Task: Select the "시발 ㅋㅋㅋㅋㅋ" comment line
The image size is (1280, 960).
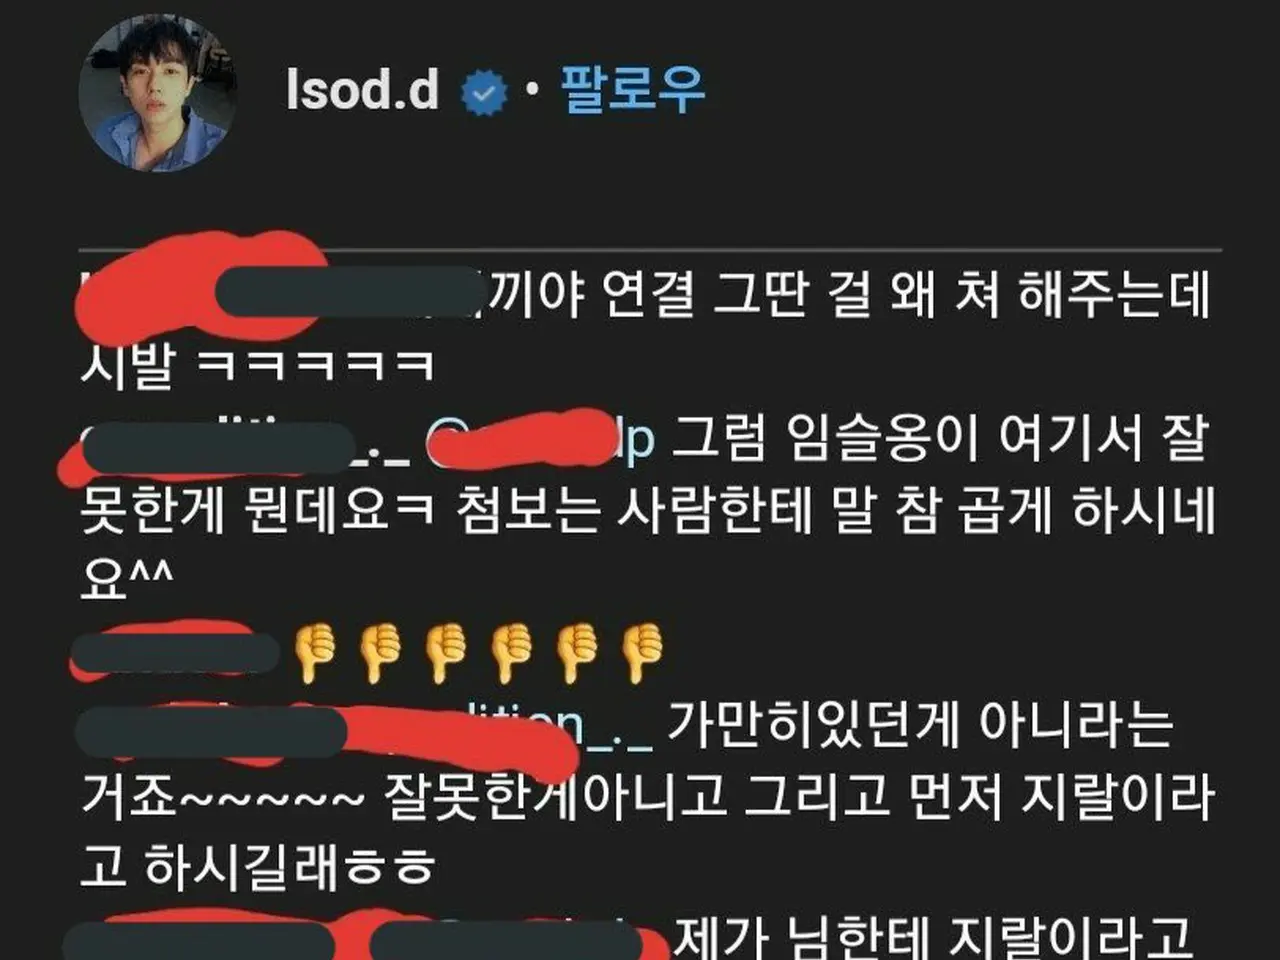Action: (x=258, y=364)
